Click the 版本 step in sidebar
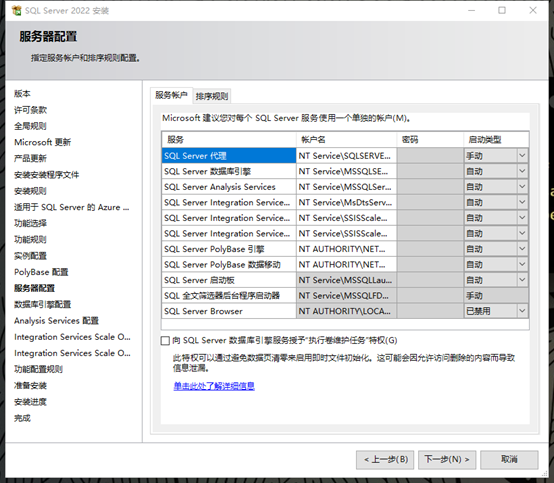 (22, 94)
